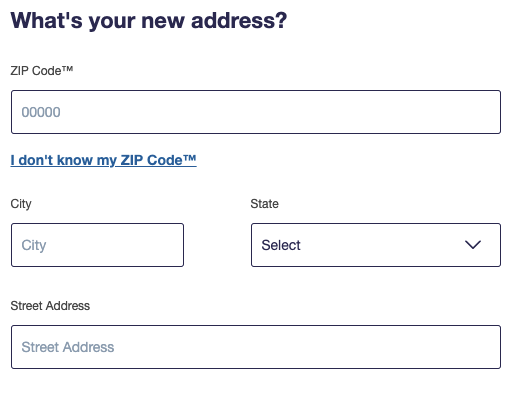Image resolution: width=521 pixels, height=395 pixels.
Task: Focus the ZIP Code input field
Action: 256,112
